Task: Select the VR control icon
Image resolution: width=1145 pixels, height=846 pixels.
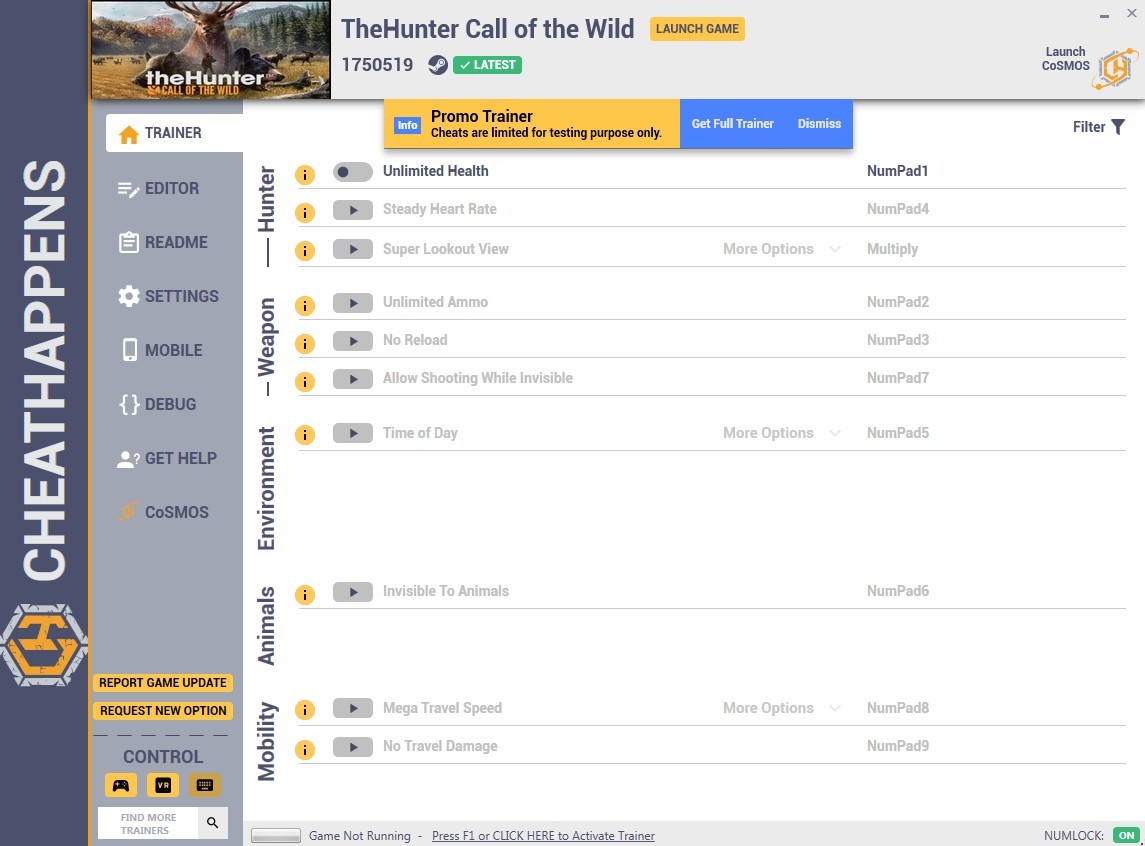Action: pyautogui.click(x=163, y=785)
